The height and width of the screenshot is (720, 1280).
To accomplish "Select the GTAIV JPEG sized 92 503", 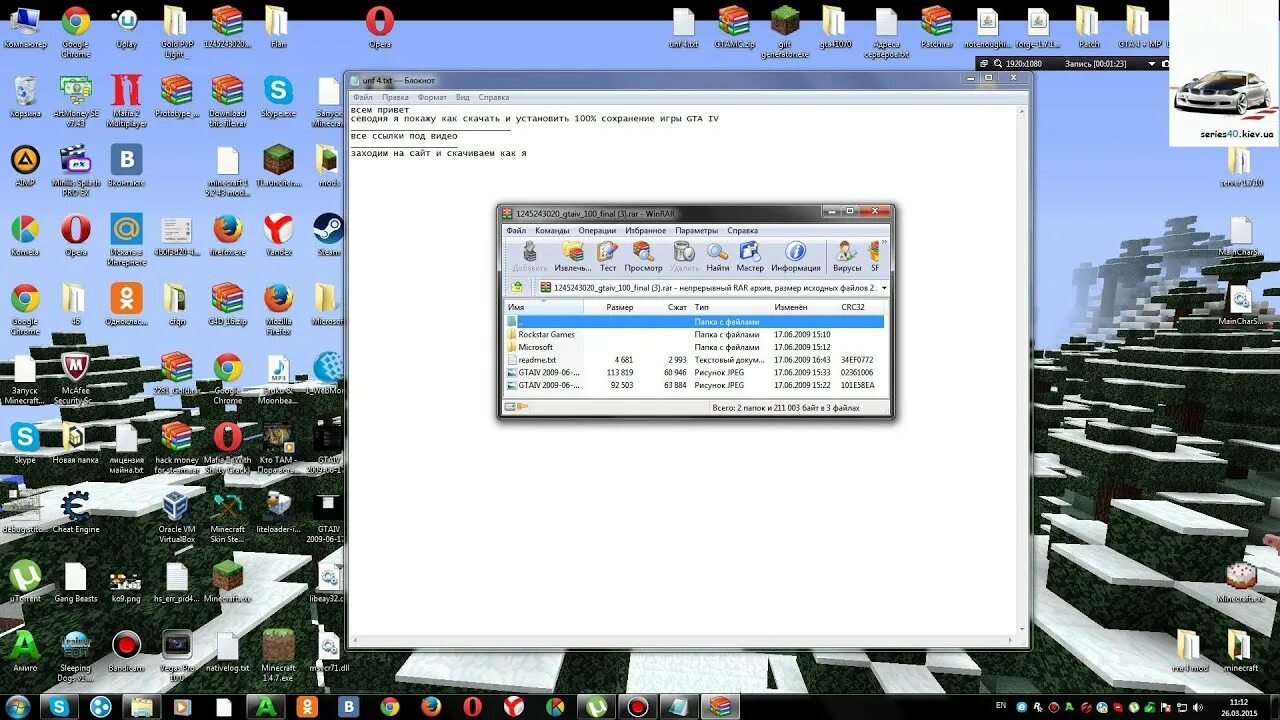I will pos(694,385).
